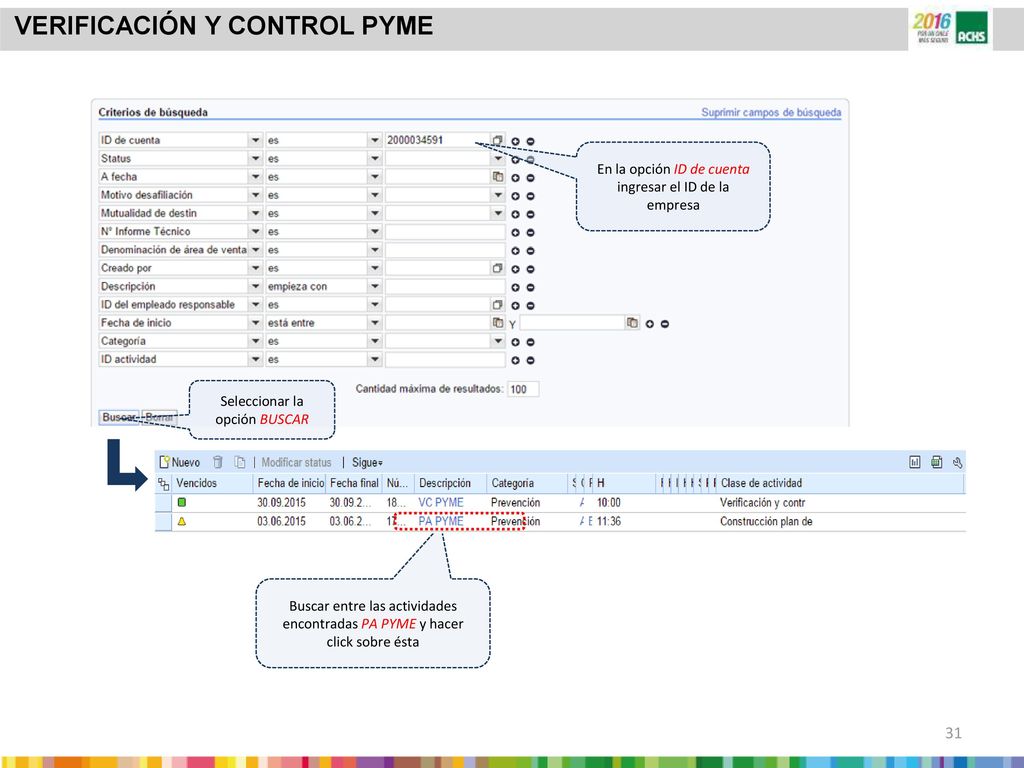Click the 'Construcción plan de' cell
The image size is (1024, 768).
[x=766, y=522]
